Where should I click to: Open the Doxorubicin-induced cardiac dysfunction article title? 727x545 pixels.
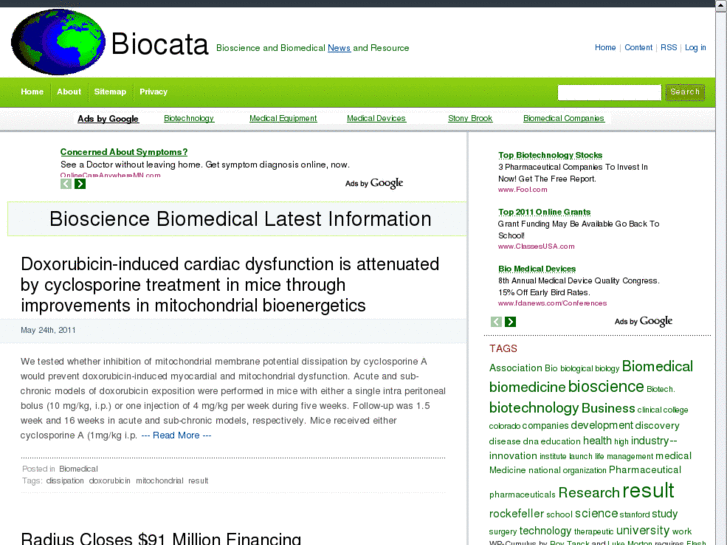230,284
